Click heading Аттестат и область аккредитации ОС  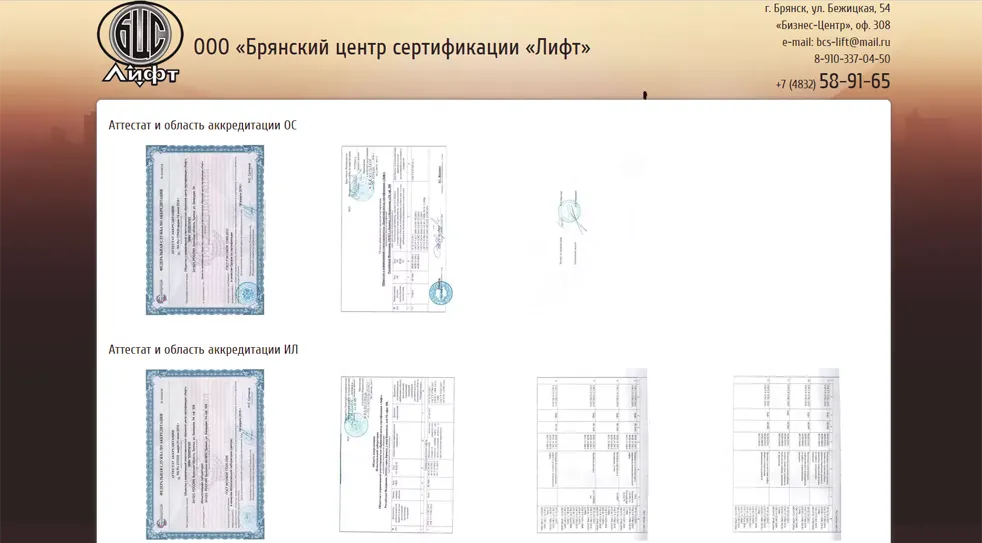(202, 125)
